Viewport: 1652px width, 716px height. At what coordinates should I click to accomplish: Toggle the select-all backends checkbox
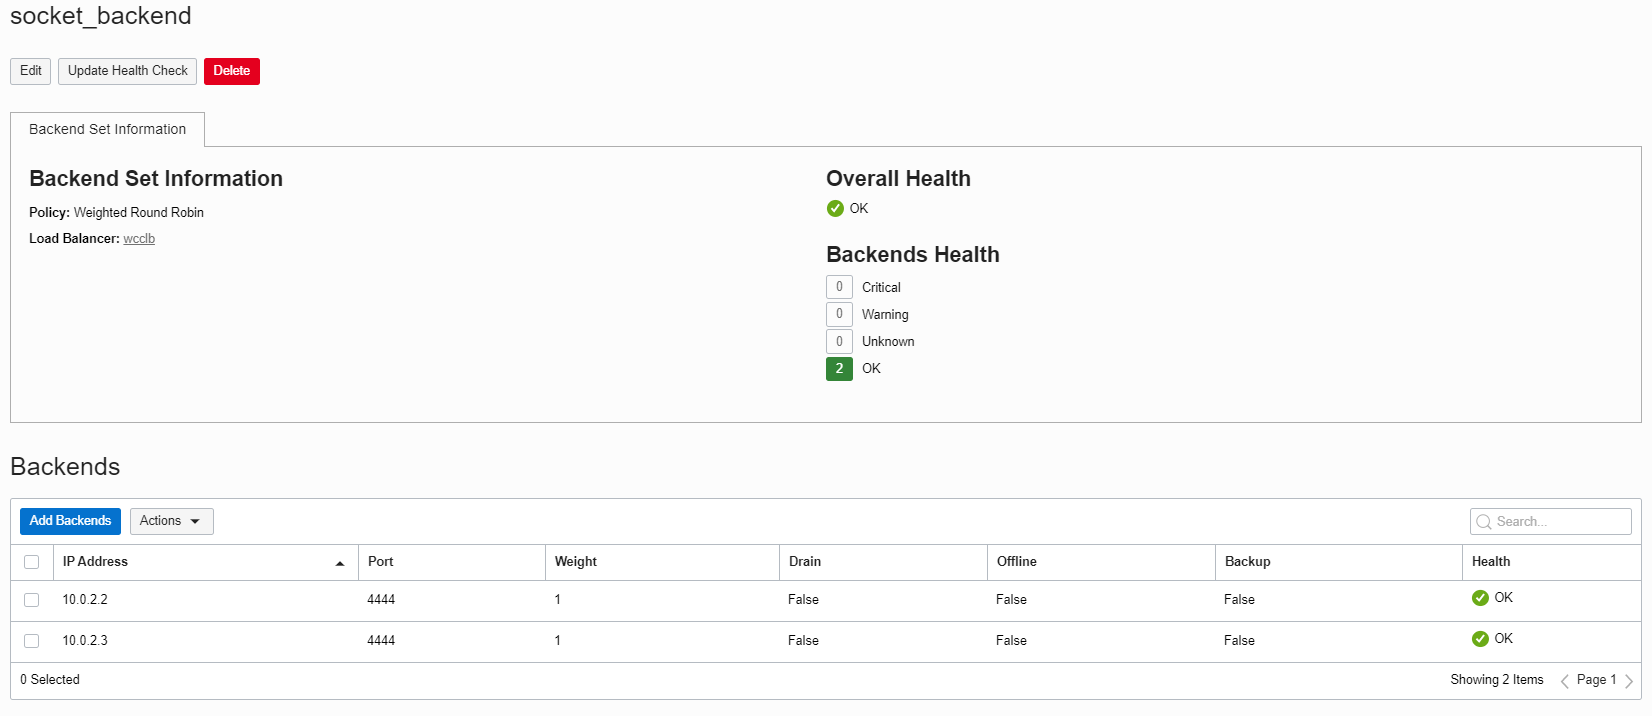(x=32, y=562)
